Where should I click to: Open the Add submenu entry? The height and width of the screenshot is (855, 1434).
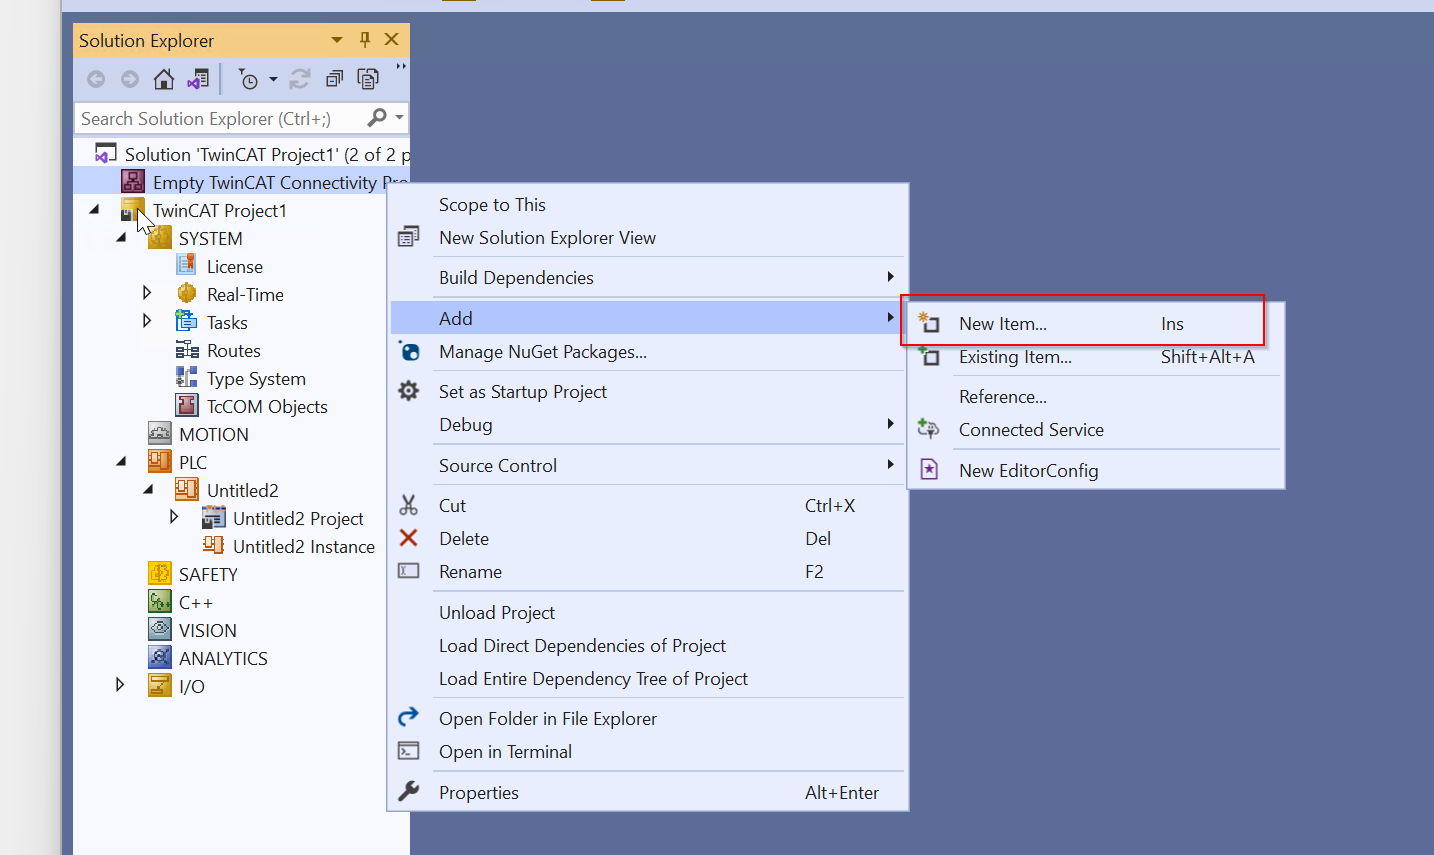click(x=648, y=318)
